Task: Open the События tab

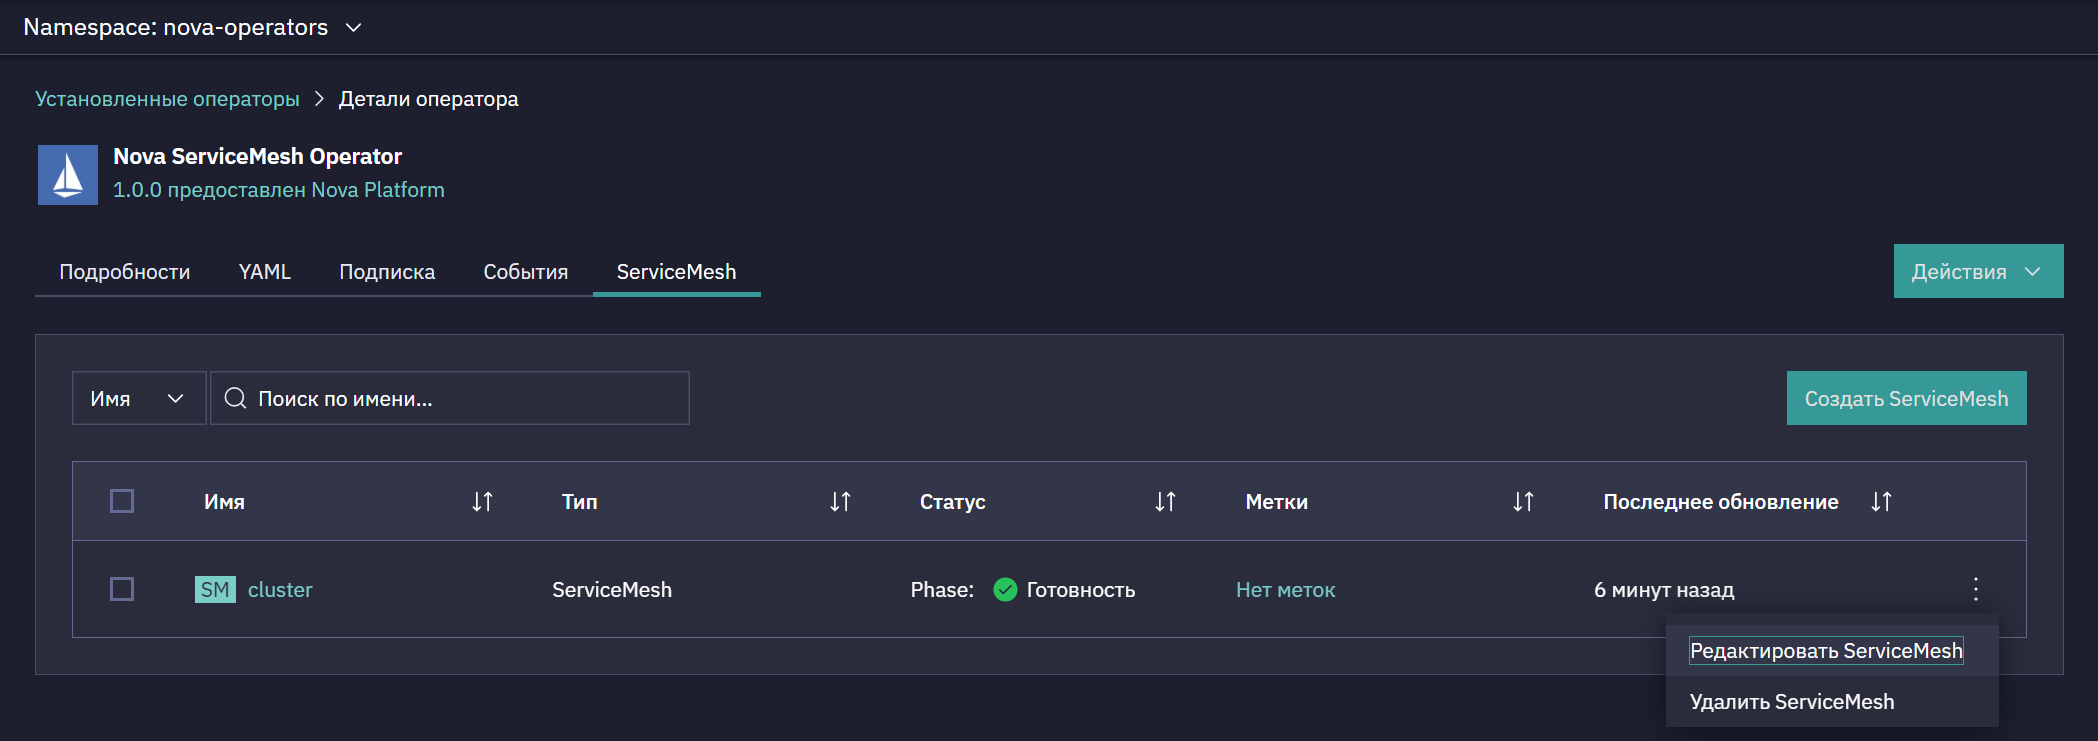Action: (526, 272)
